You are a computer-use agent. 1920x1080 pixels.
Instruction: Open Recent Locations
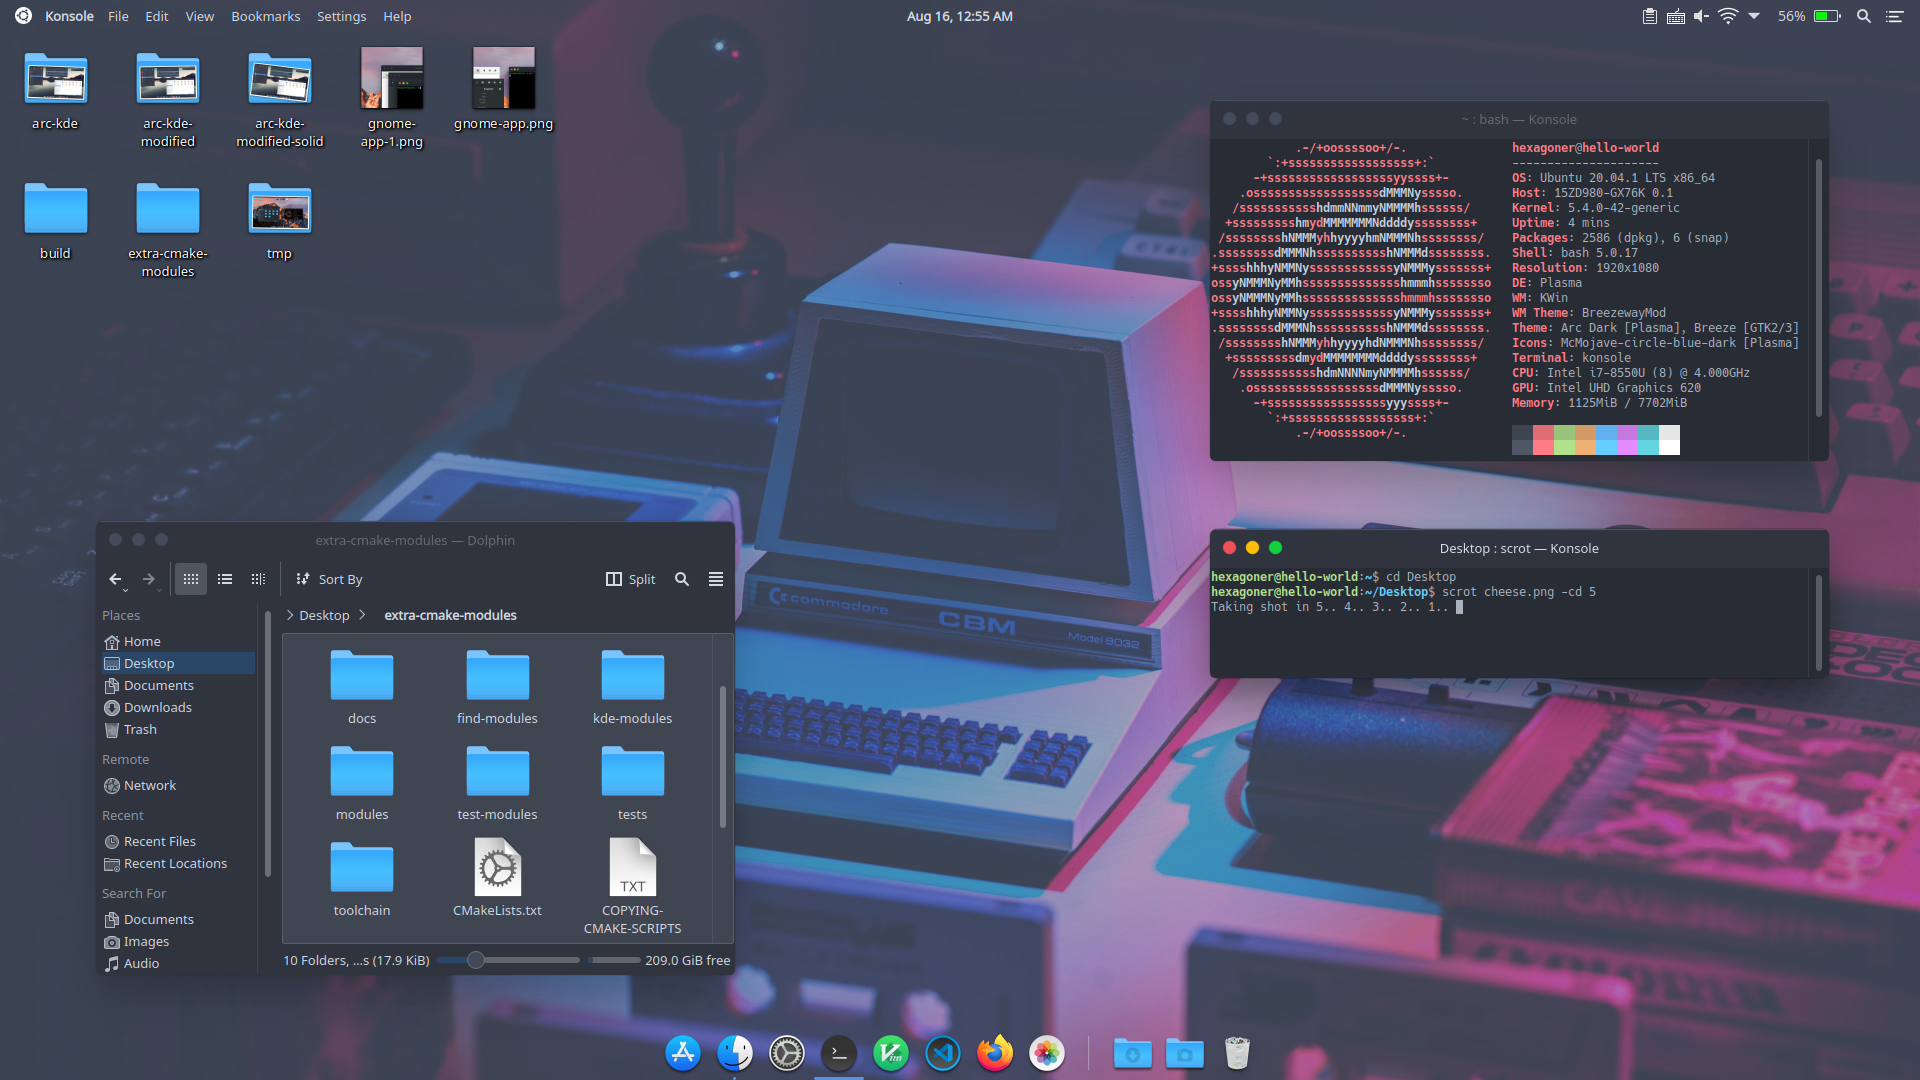point(178,863)
